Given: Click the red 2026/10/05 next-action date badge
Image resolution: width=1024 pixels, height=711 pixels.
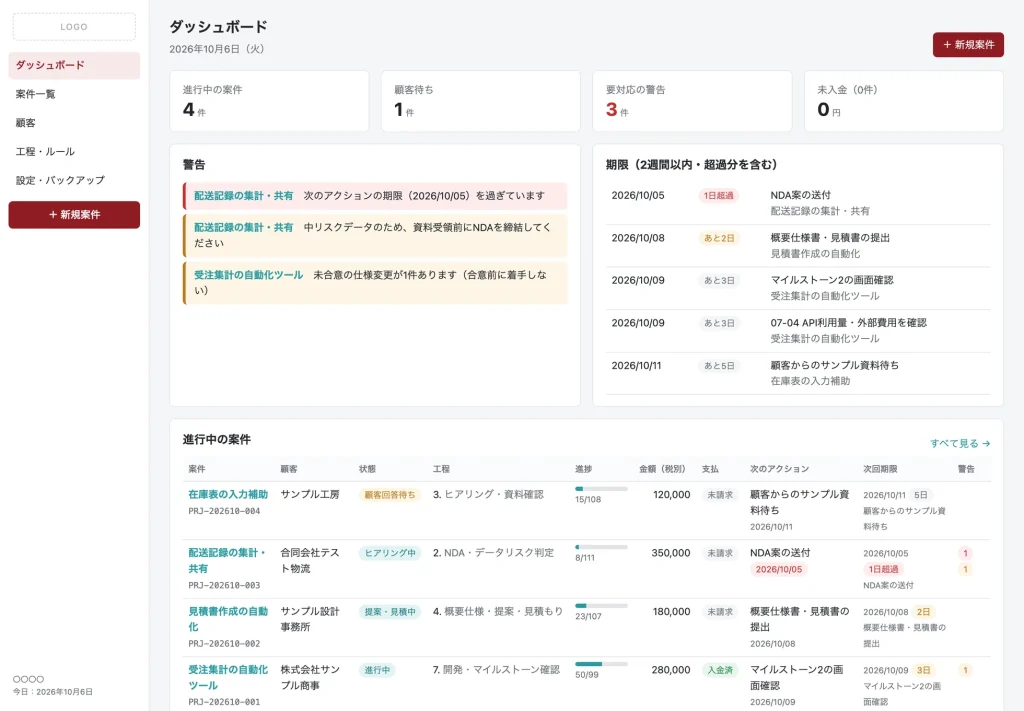Looking at the screenshot, I should pos(779,569).
